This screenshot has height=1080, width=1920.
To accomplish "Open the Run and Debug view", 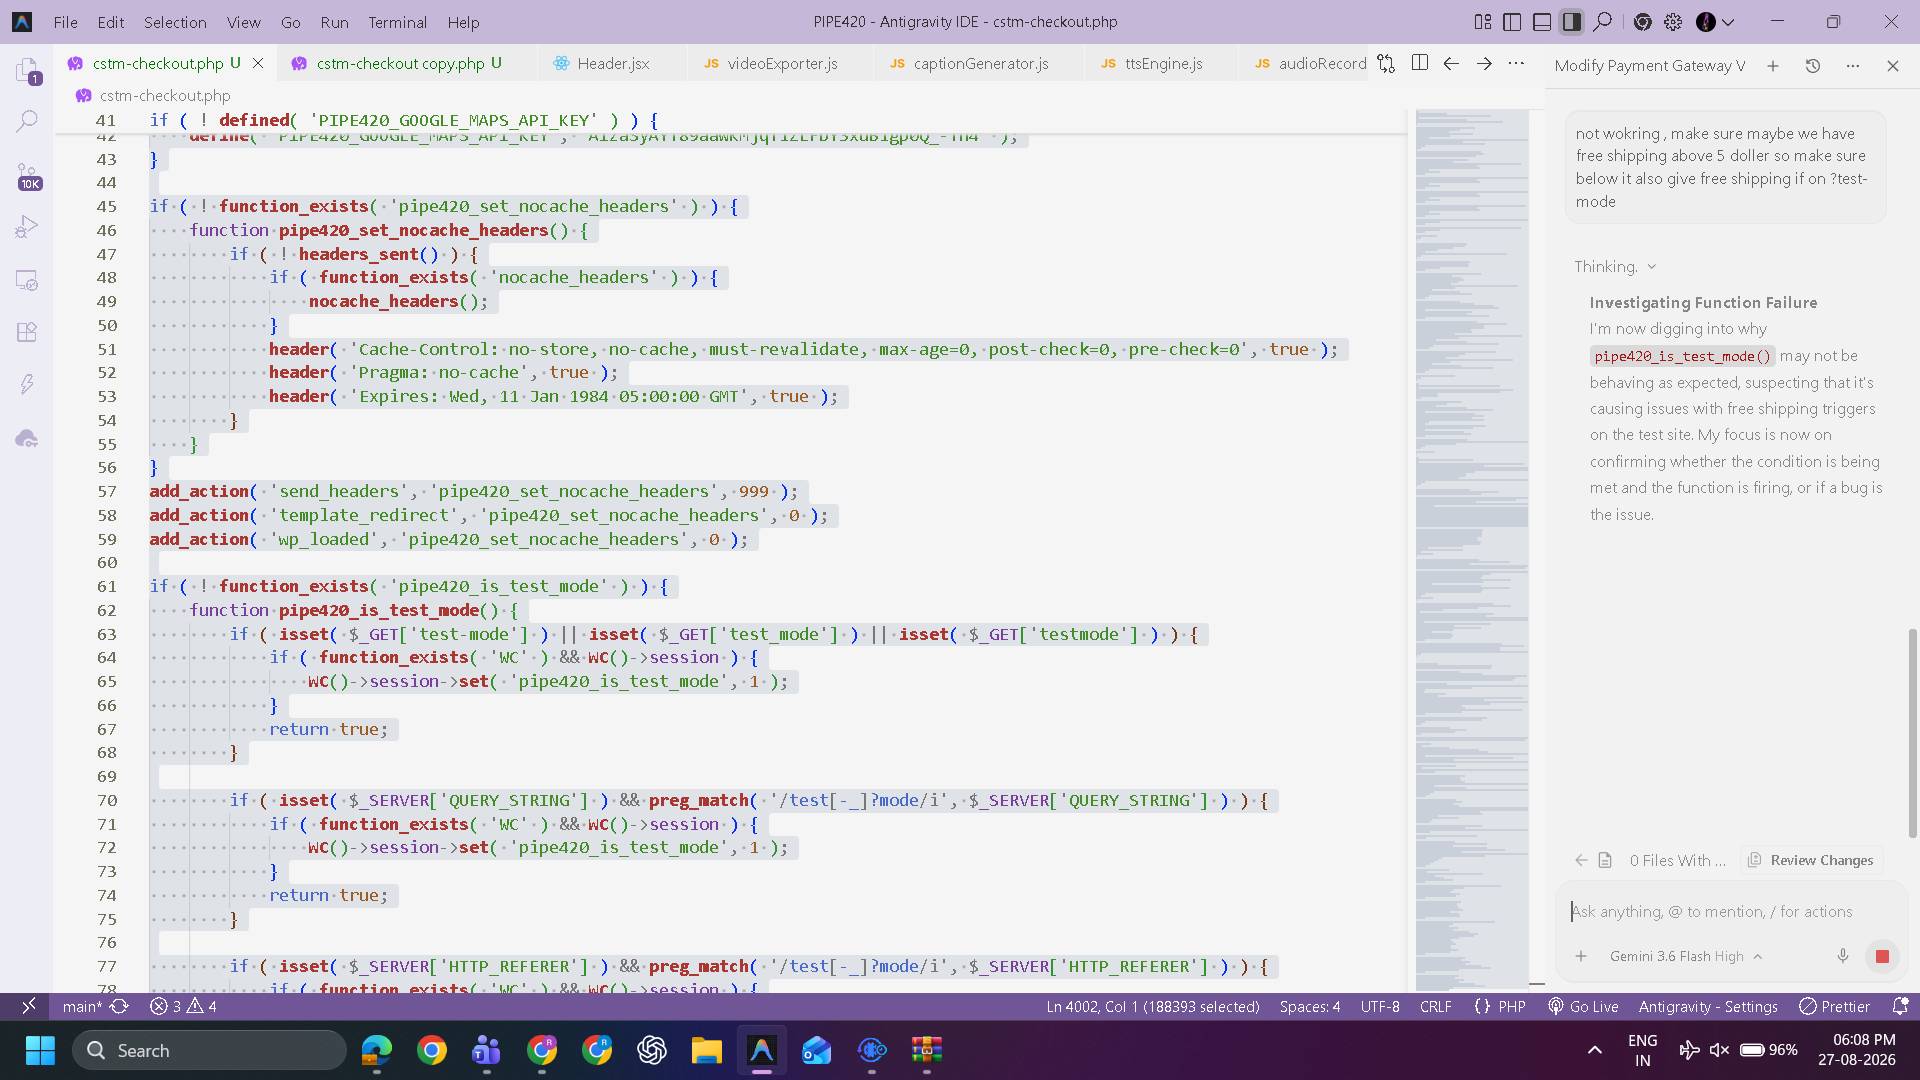I will click(27, 228).
